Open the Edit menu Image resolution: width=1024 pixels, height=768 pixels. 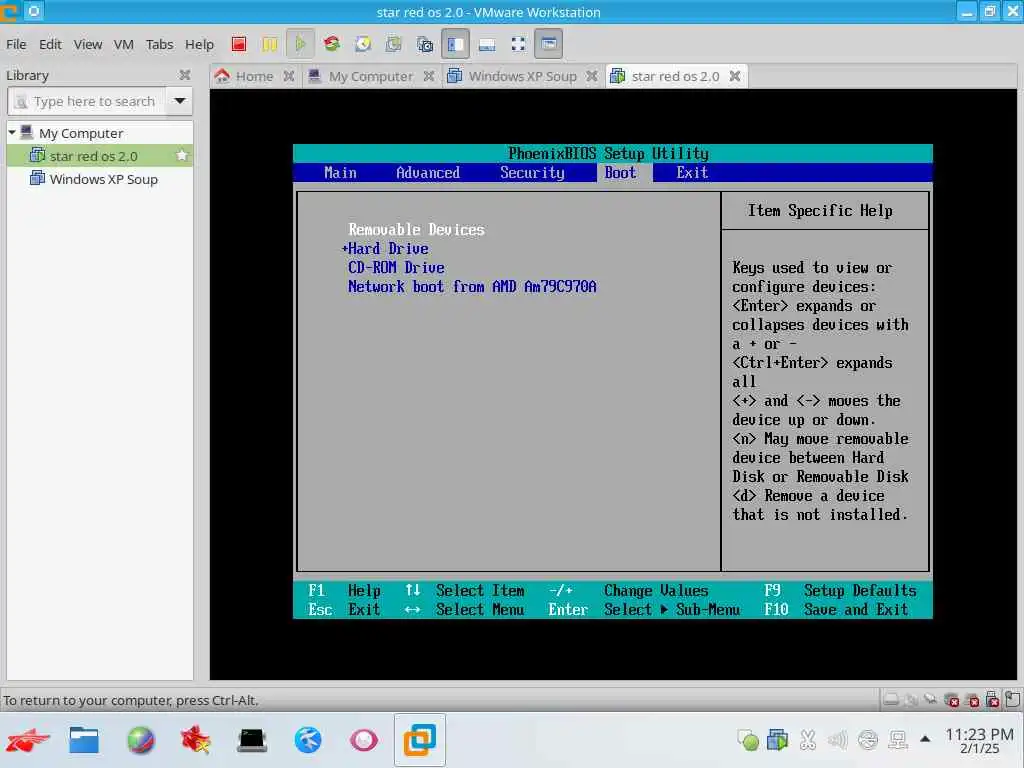[50, 44]
